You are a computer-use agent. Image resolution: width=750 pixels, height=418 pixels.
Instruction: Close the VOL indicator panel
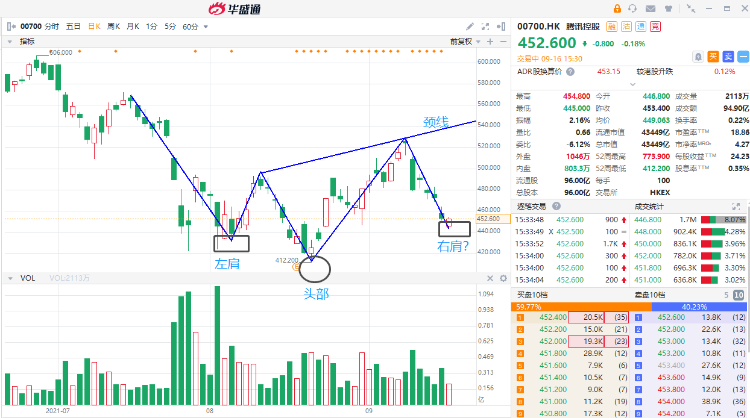(x=490, y=278)
